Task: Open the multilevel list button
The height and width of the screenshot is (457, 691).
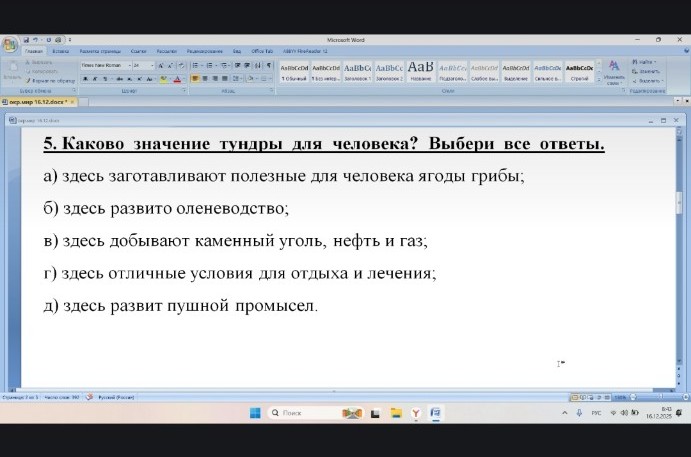Action: pyautogui.click(x=225, y=65)
